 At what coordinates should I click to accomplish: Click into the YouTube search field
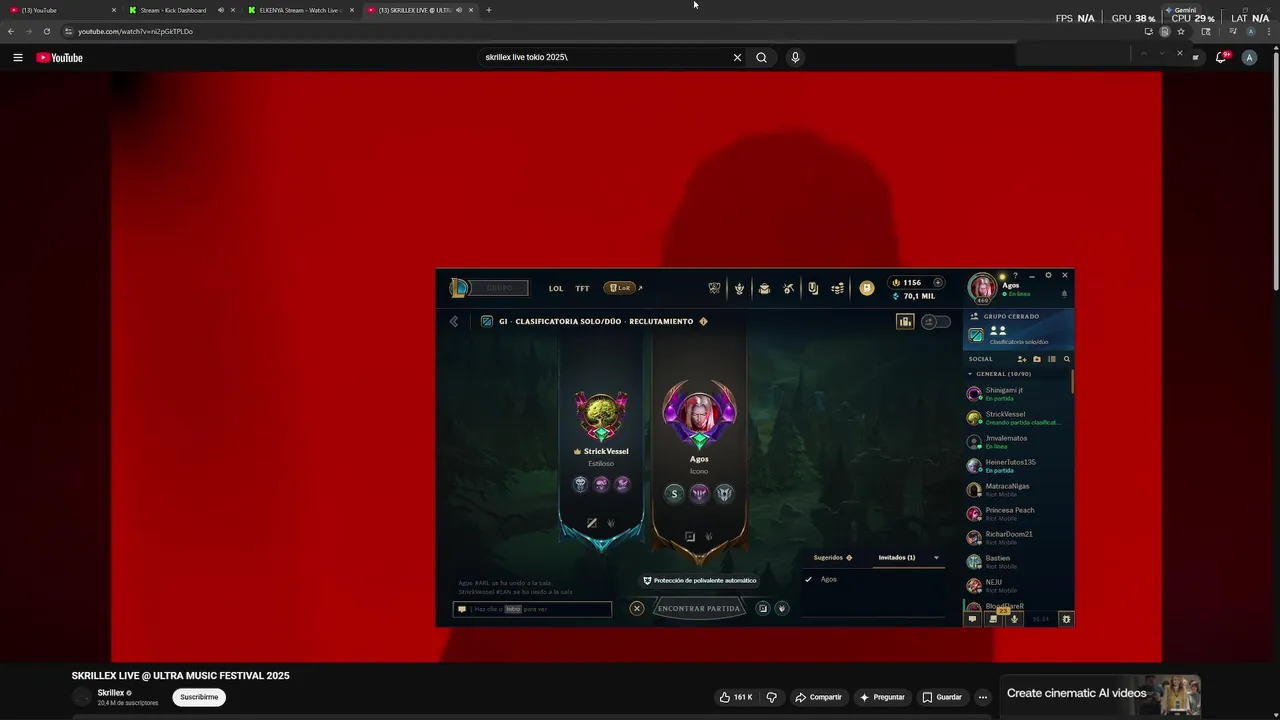click(605, 58)
